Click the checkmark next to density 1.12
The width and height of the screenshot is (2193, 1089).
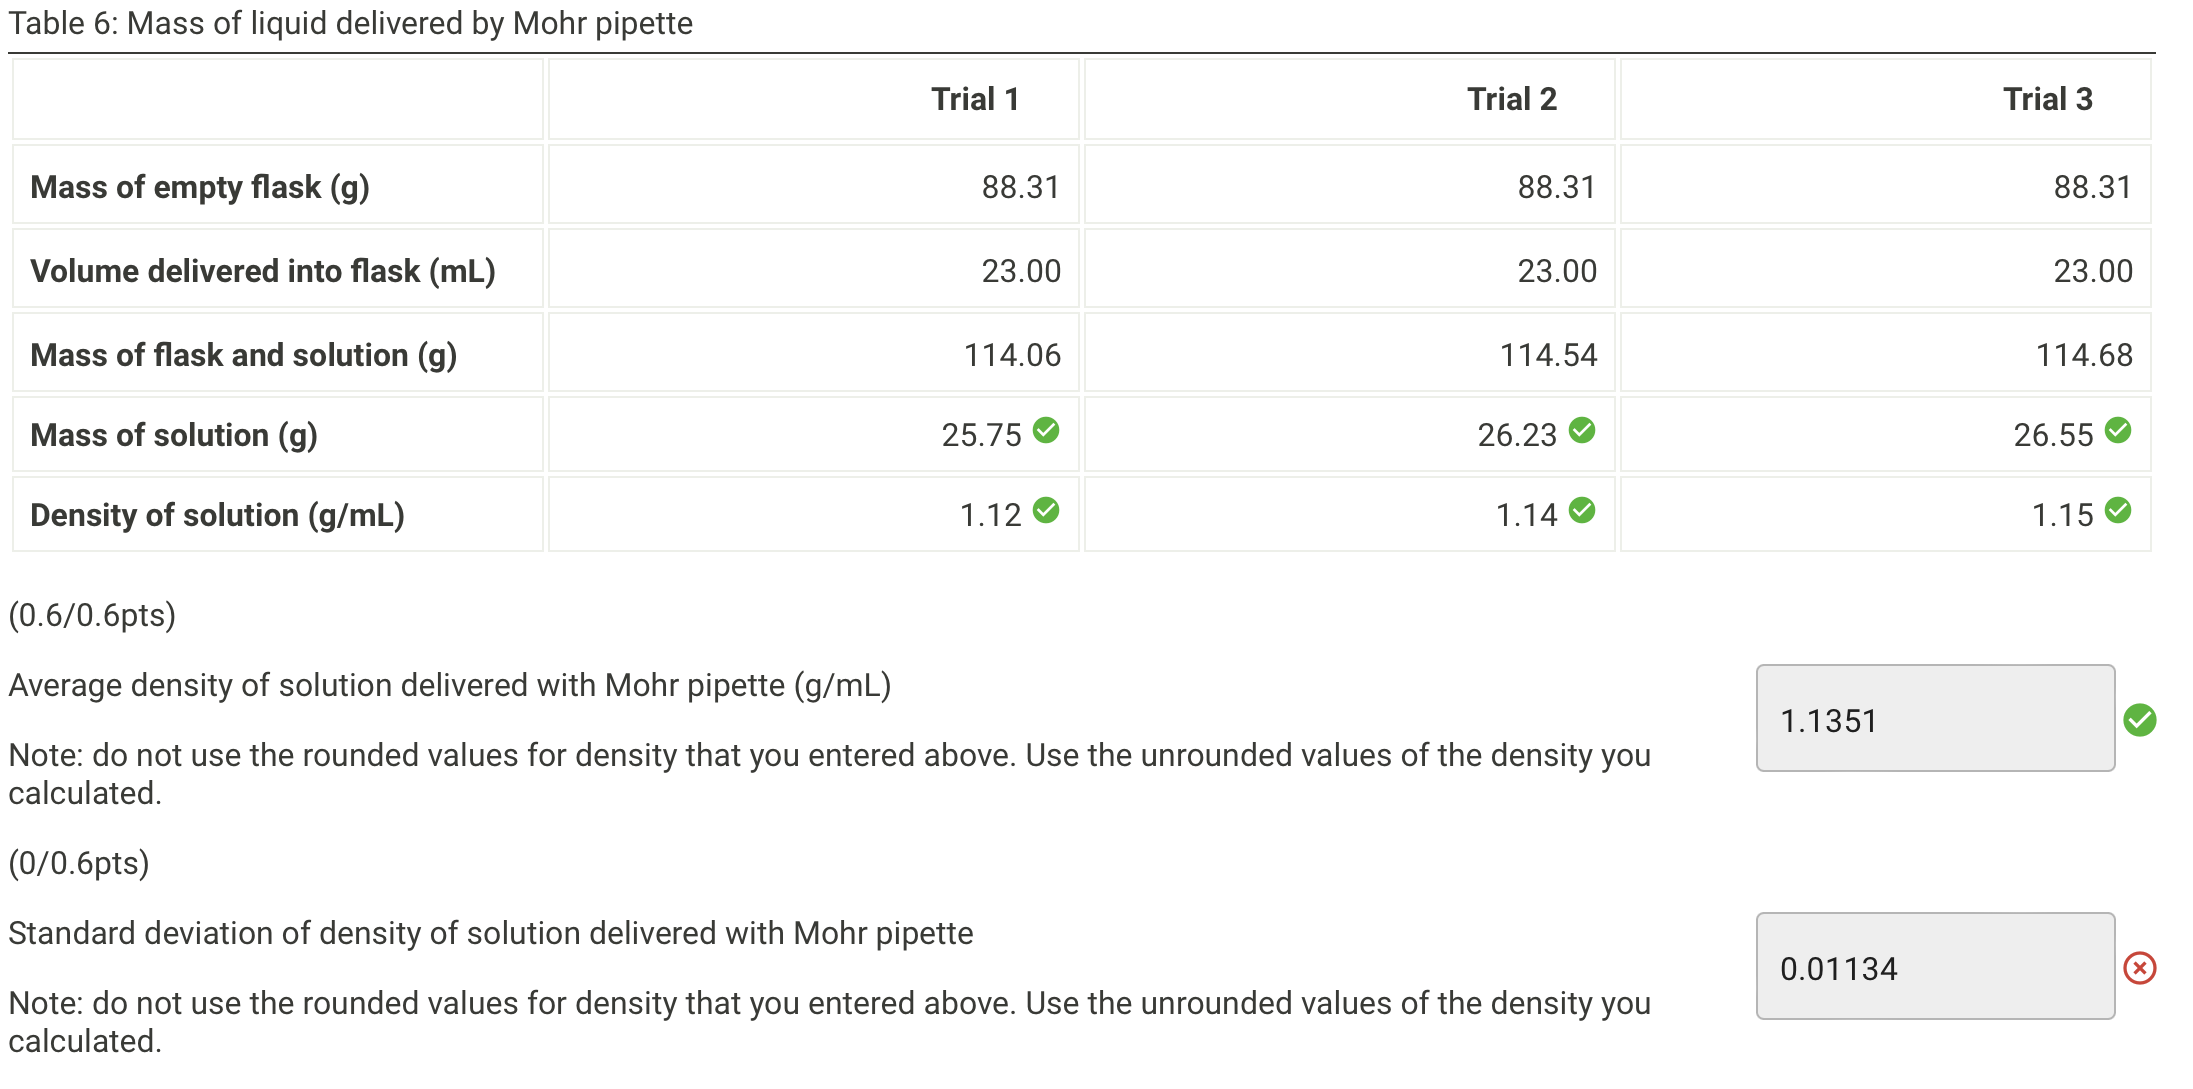(1046, 511)
